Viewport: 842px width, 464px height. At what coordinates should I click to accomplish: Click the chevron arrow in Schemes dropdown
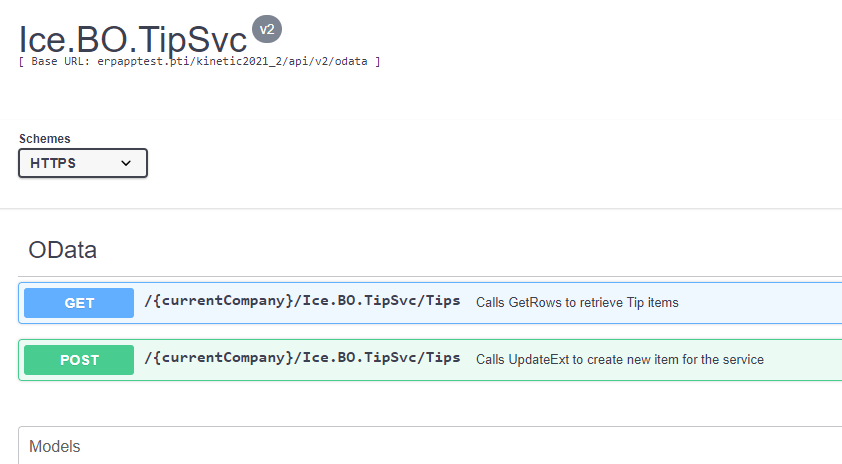point(126,163)
